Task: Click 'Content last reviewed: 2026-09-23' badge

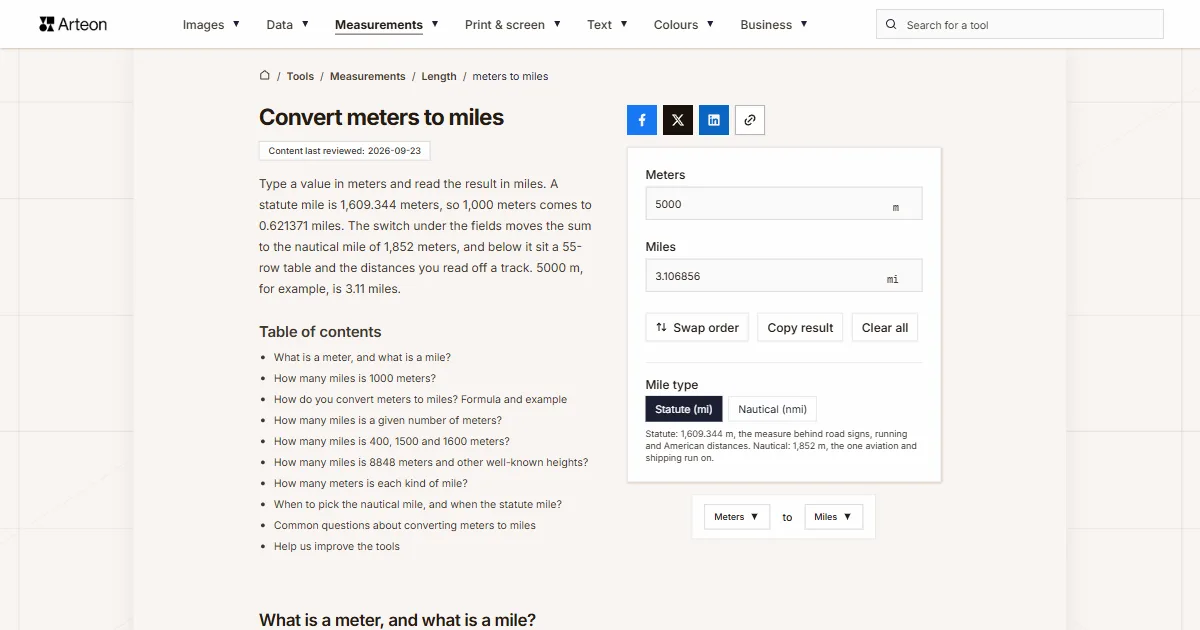Action: coord(344,151)
